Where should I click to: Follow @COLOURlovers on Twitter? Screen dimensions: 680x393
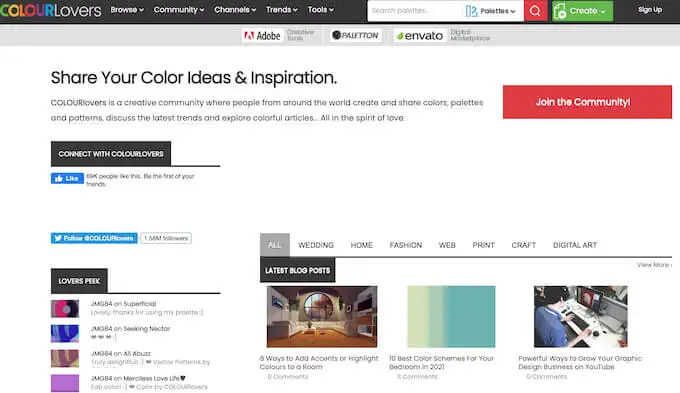tap(94, 238)
